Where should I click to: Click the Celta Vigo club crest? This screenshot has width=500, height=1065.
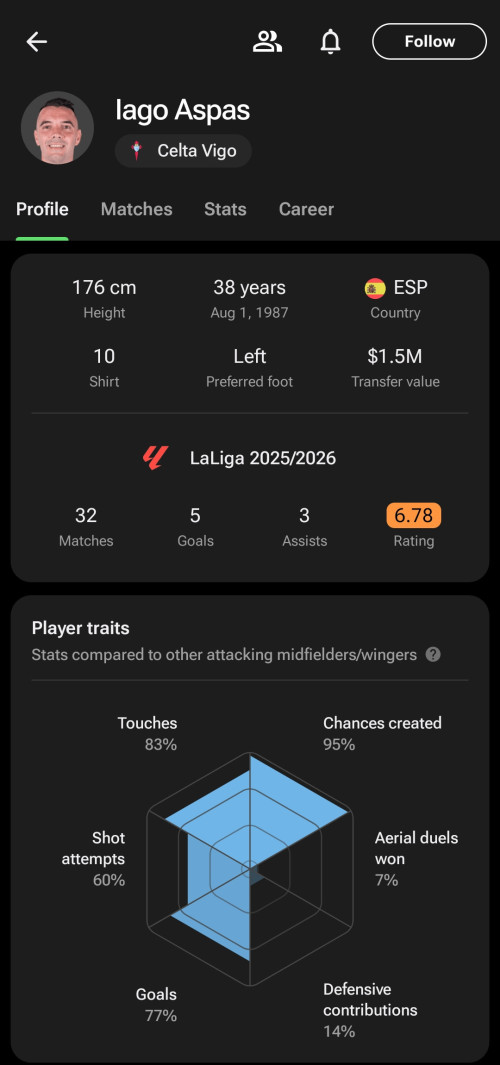[137, 151]
